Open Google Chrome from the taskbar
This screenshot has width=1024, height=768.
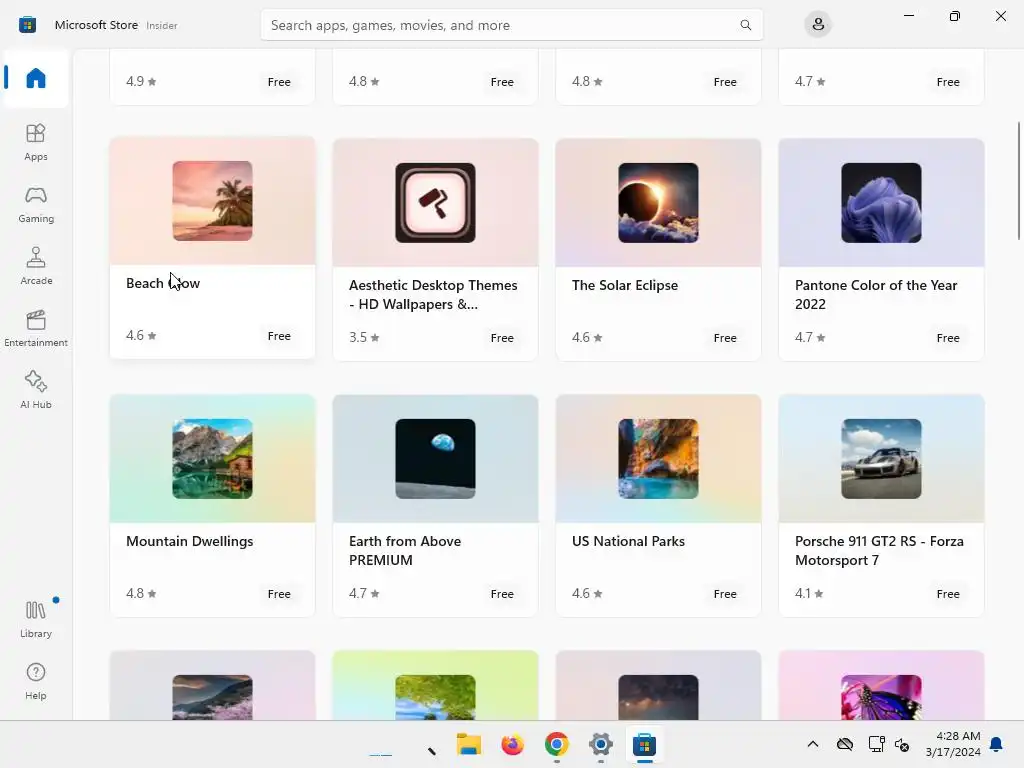click(556, 744)
